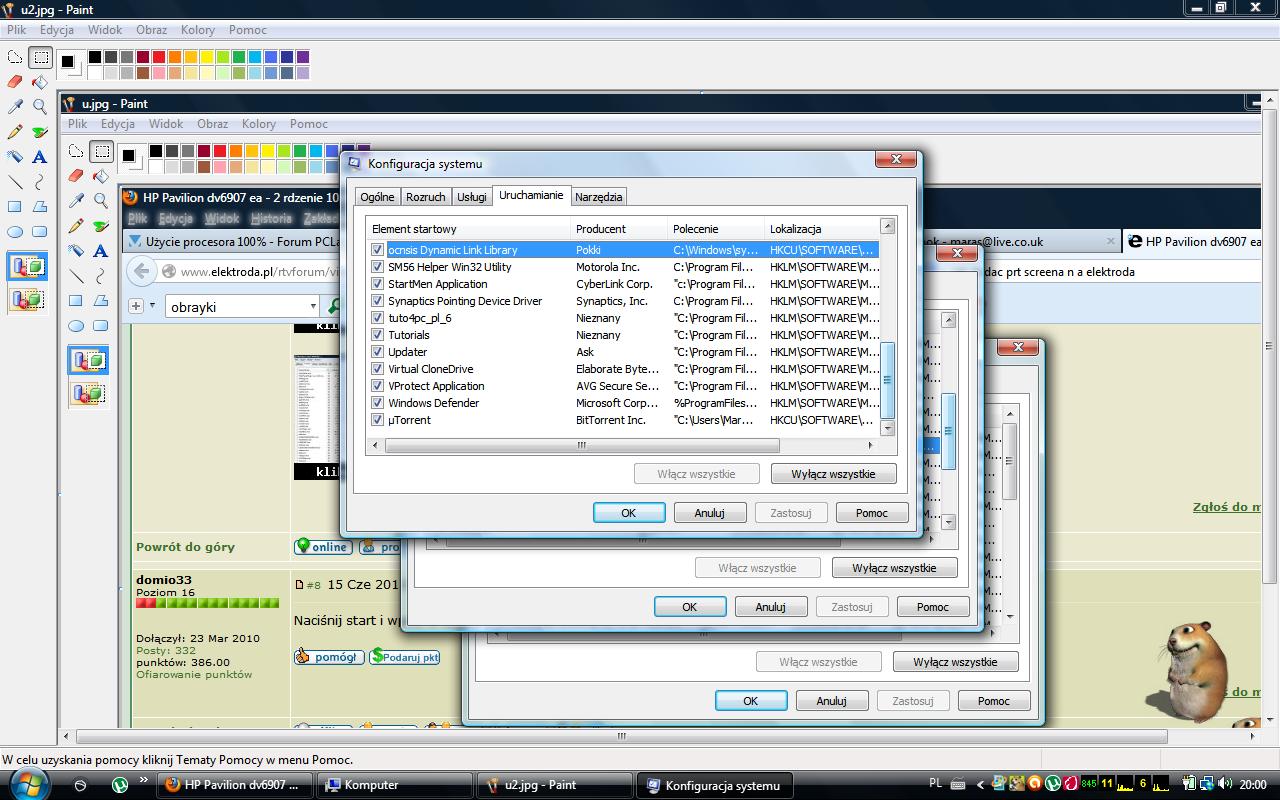Viewport: 1280px width, 800px height.
Task: Open the dropdown arrow of the obrayki search box
Action: [x=313, y=306]
